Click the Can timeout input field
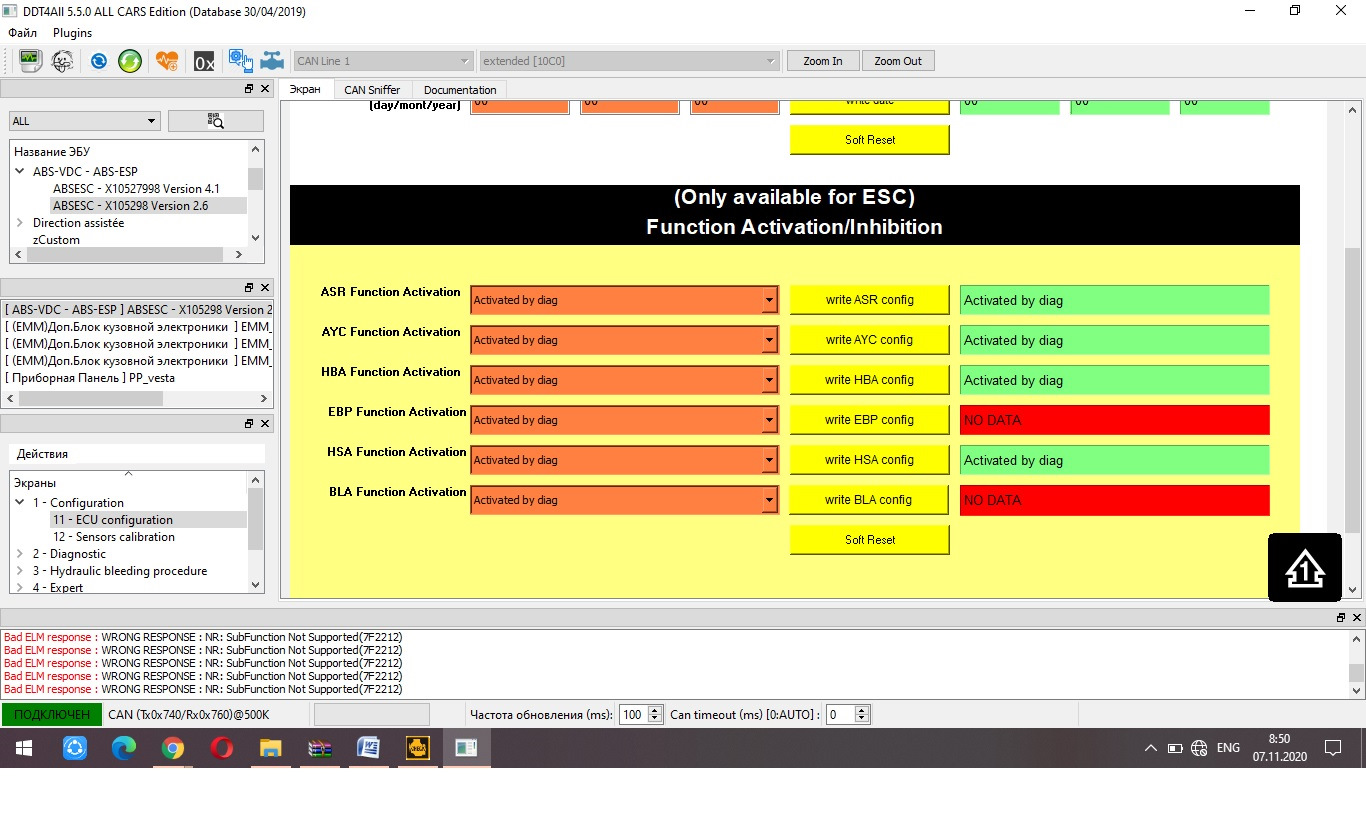This screenshot has height=828, width=1366. (839, 715)
